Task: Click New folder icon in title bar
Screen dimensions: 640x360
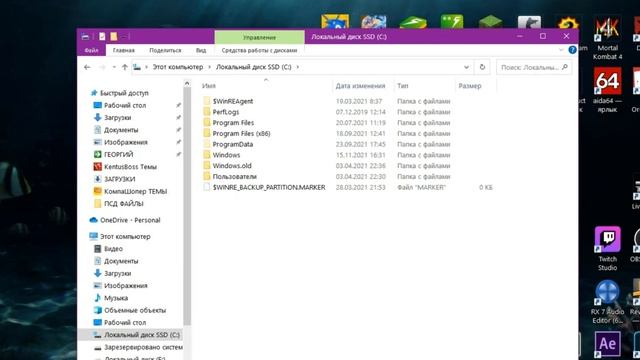Action: pos(113,37)
